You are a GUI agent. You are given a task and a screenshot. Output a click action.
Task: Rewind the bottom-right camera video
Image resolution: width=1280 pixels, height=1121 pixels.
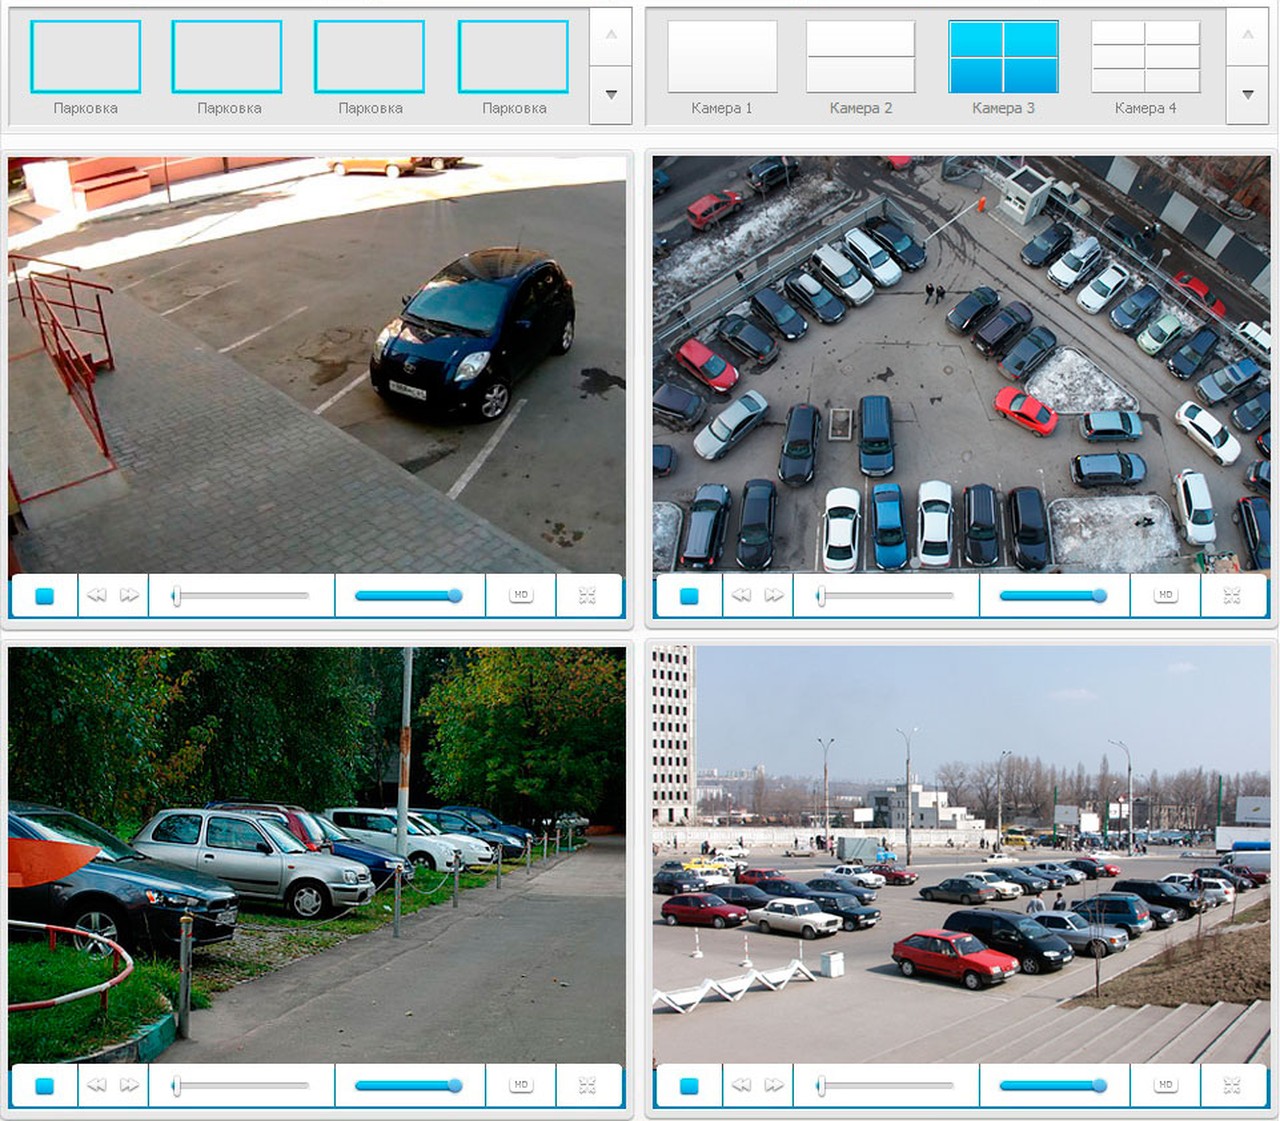[741, 1085]
